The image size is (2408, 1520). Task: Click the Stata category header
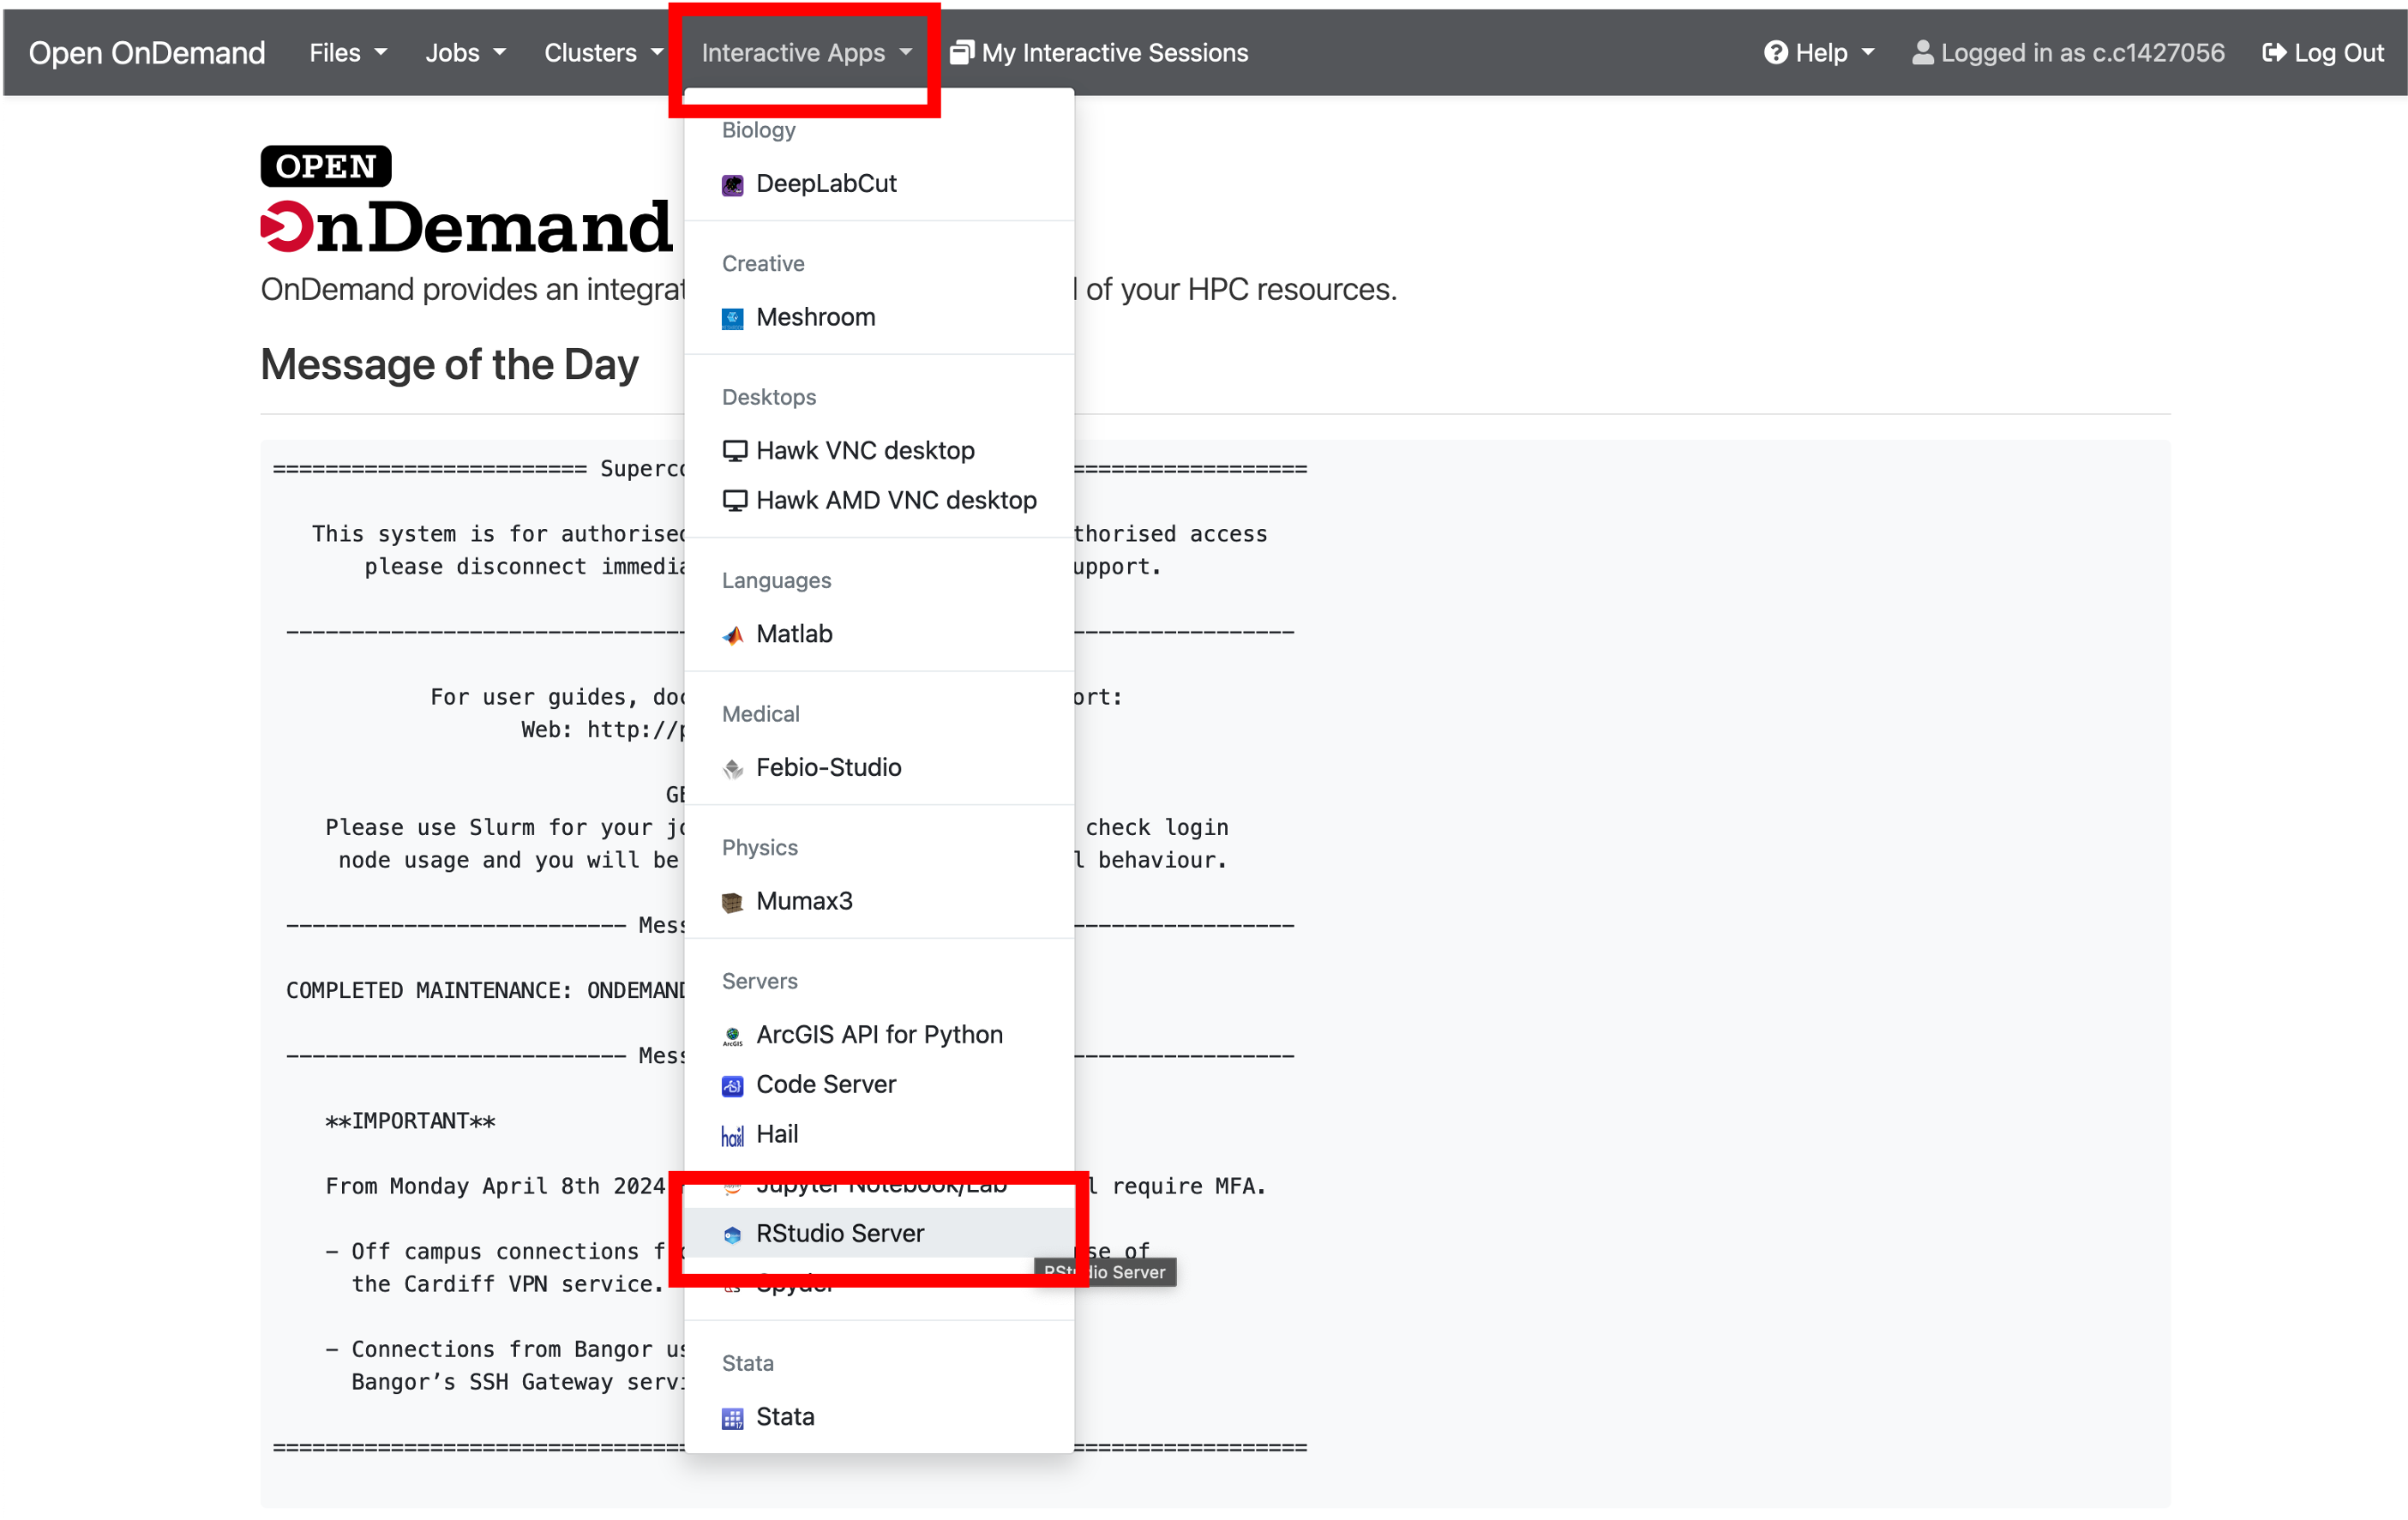point(748,1364)
